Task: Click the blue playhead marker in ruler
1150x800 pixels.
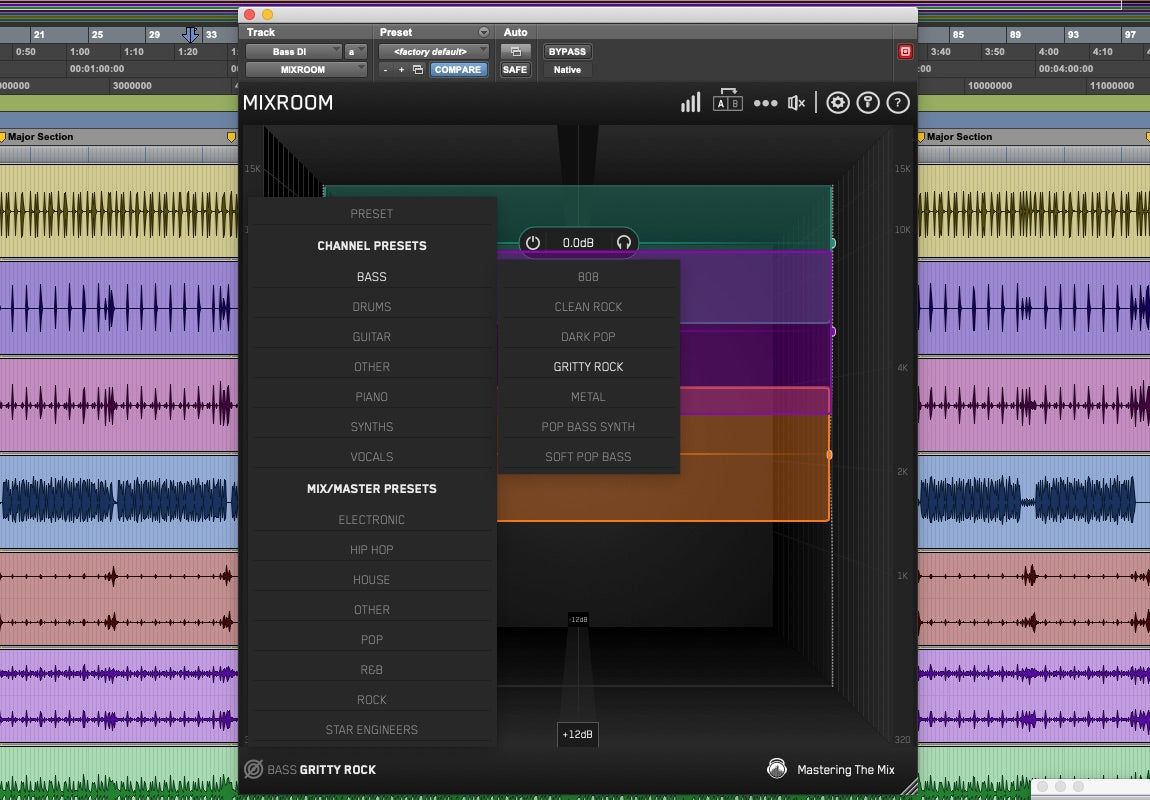Action: click(x=190, y=34)
